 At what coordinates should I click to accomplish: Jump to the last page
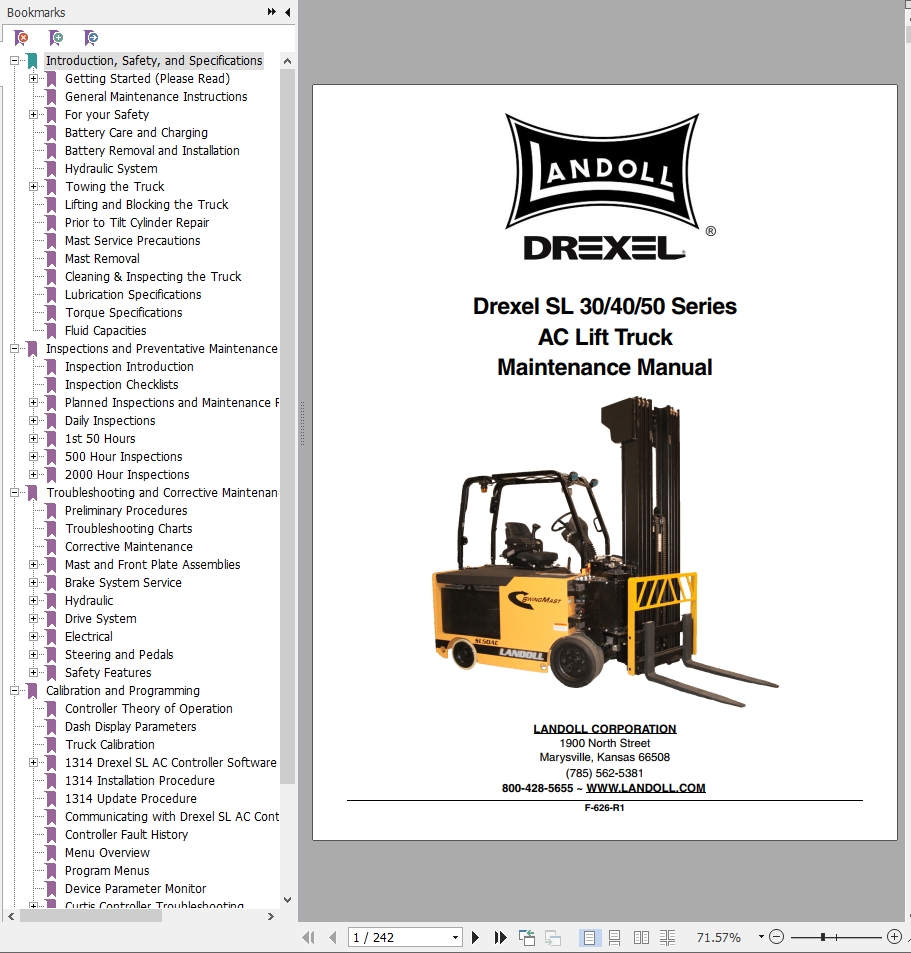point(500,937)
